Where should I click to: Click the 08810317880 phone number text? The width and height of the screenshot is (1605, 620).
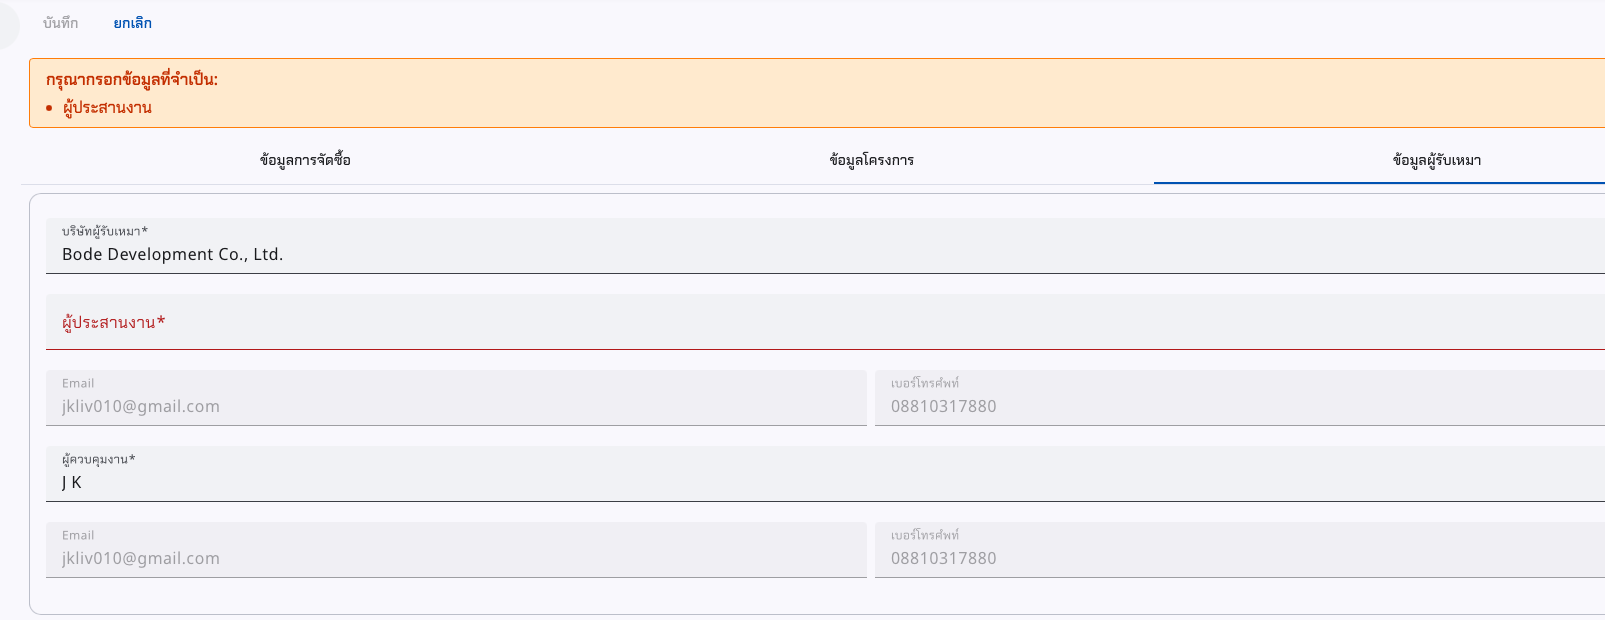click(941, 406)
